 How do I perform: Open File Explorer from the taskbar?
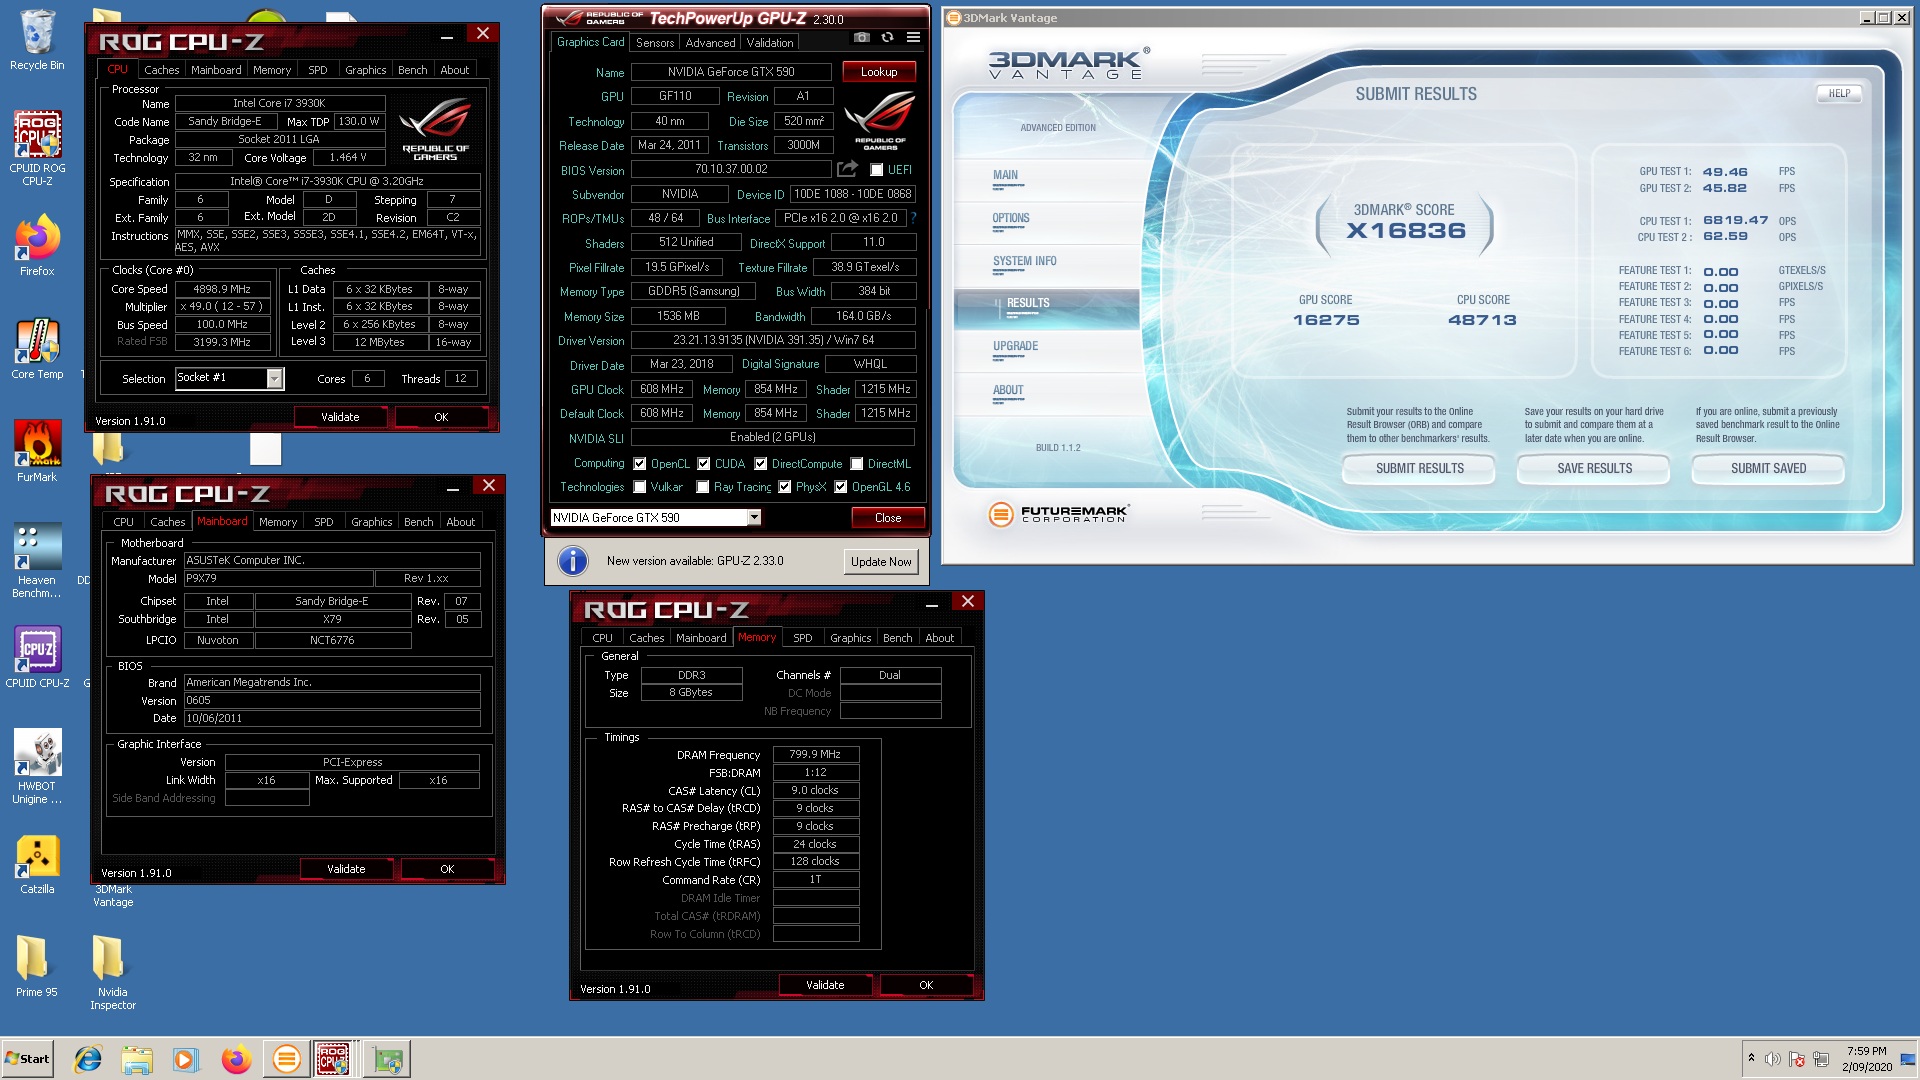(x=137, y=1059)
